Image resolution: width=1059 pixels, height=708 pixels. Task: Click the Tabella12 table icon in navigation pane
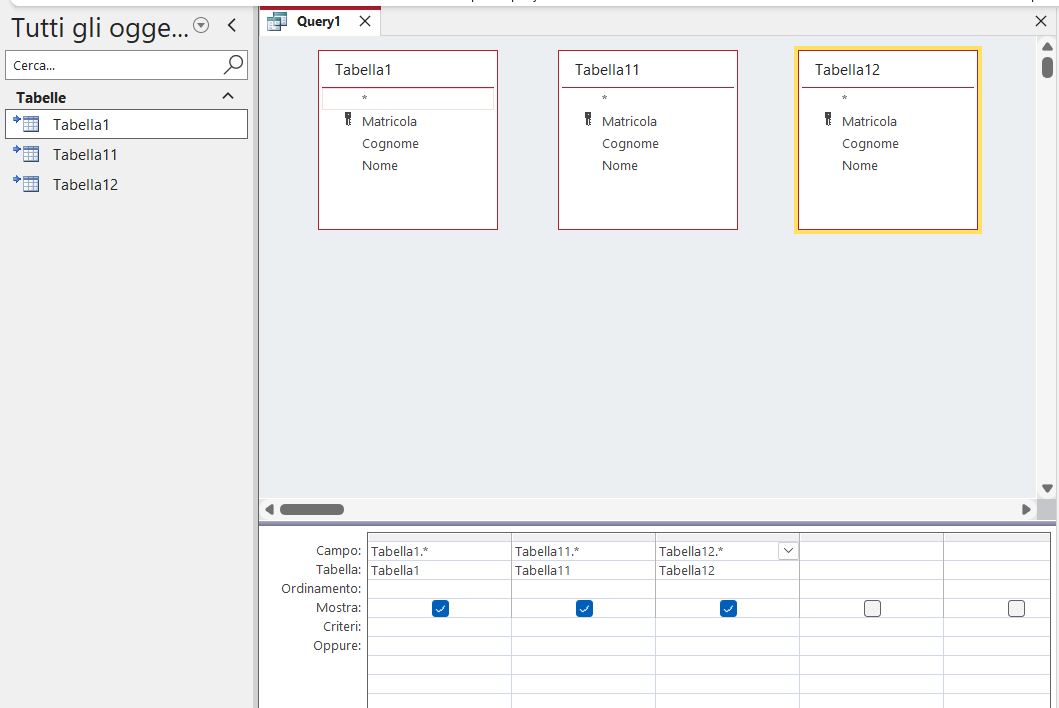(x=27, y=184)
